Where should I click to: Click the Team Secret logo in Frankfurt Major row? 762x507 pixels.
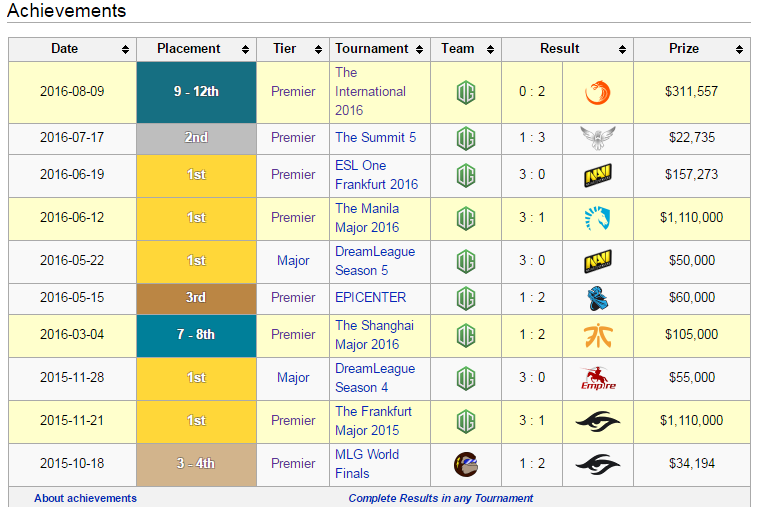click(x=597, y=421)
